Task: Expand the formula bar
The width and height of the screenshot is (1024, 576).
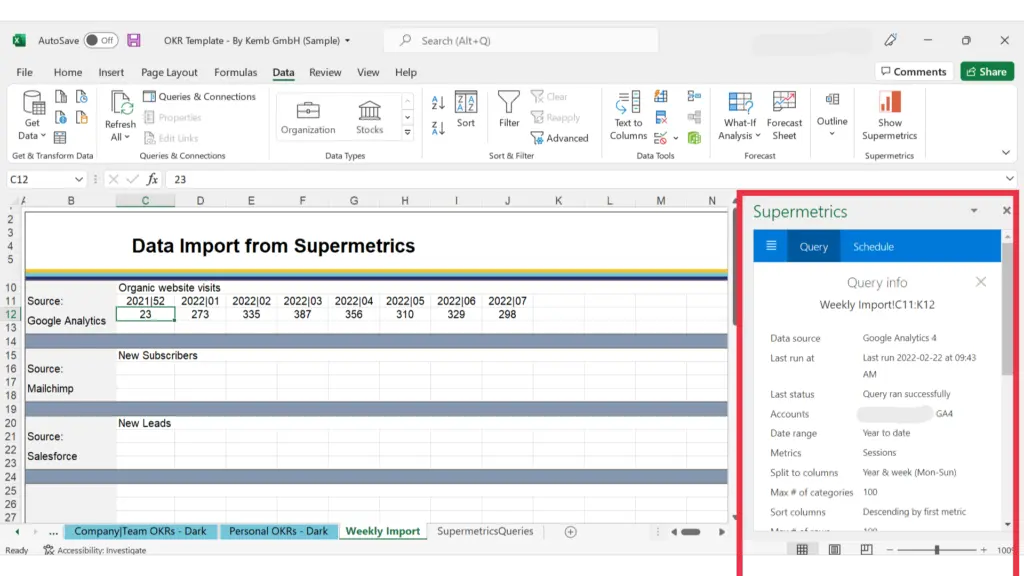Action: pos(1010,179)
